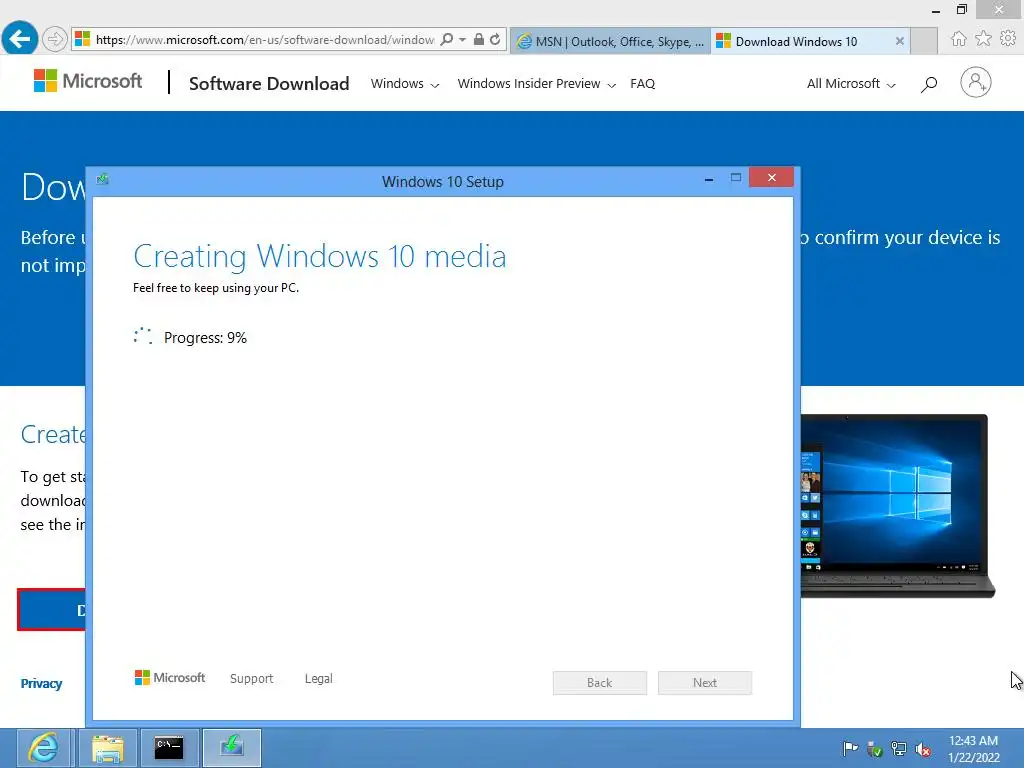The width and height of the screenshot is (1024, 768).
Task: Click the Microsoft logo in Setup footer
Action: [170, 678]
